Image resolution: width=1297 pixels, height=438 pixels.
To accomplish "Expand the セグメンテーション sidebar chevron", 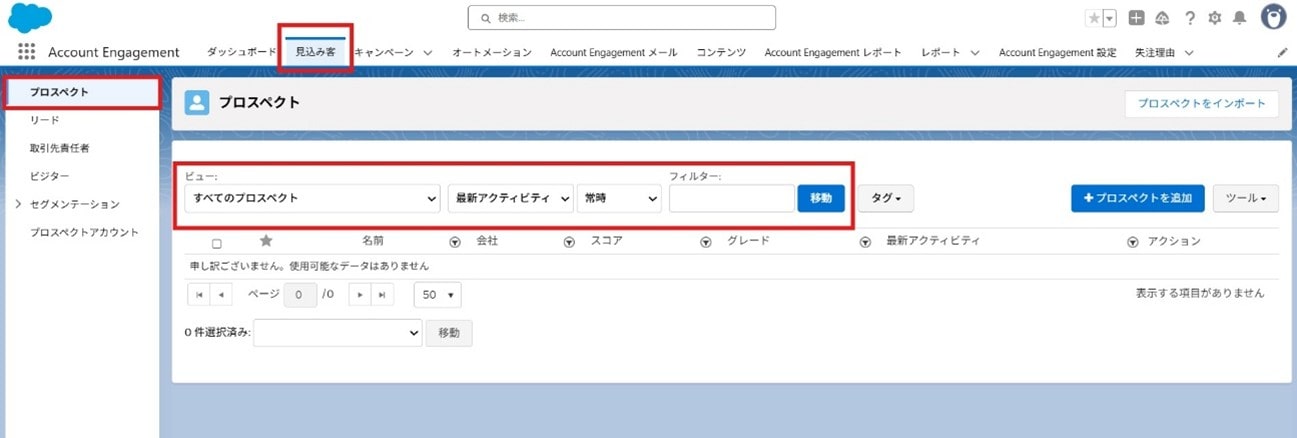I will click(x=18, y=204).
